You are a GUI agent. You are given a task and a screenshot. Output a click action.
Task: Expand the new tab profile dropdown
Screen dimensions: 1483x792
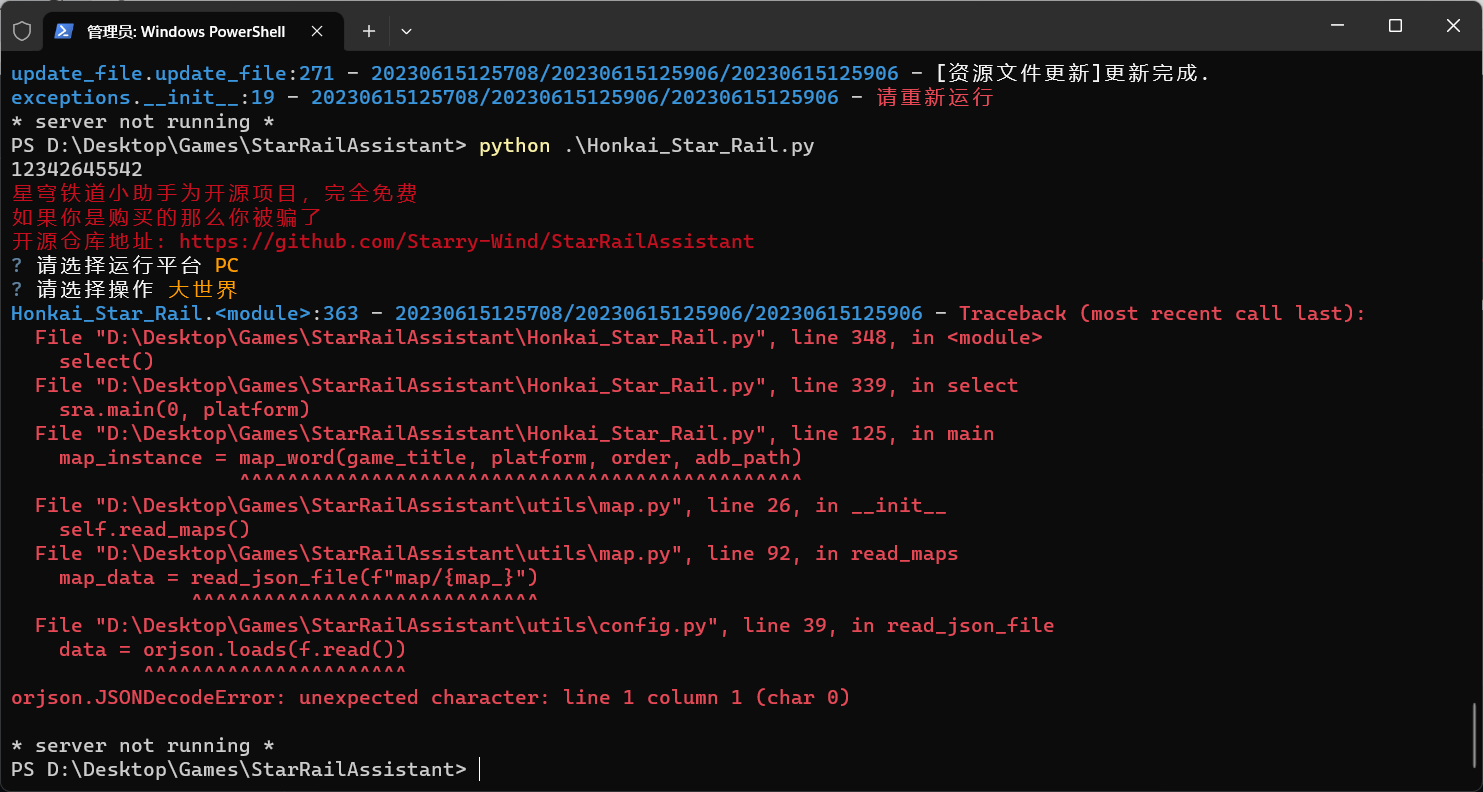click(406, 31)
